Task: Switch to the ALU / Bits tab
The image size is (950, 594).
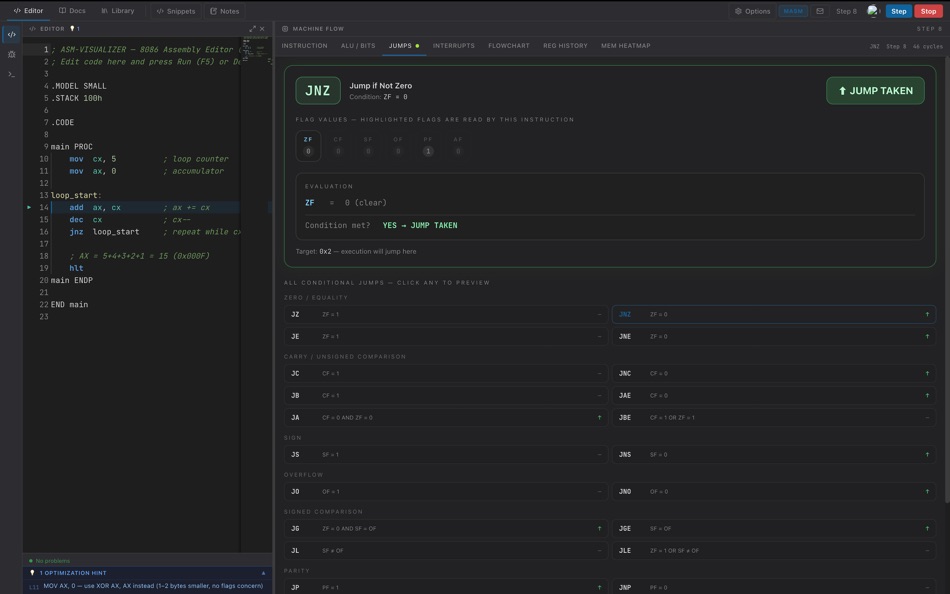Action: coord(358,45)
